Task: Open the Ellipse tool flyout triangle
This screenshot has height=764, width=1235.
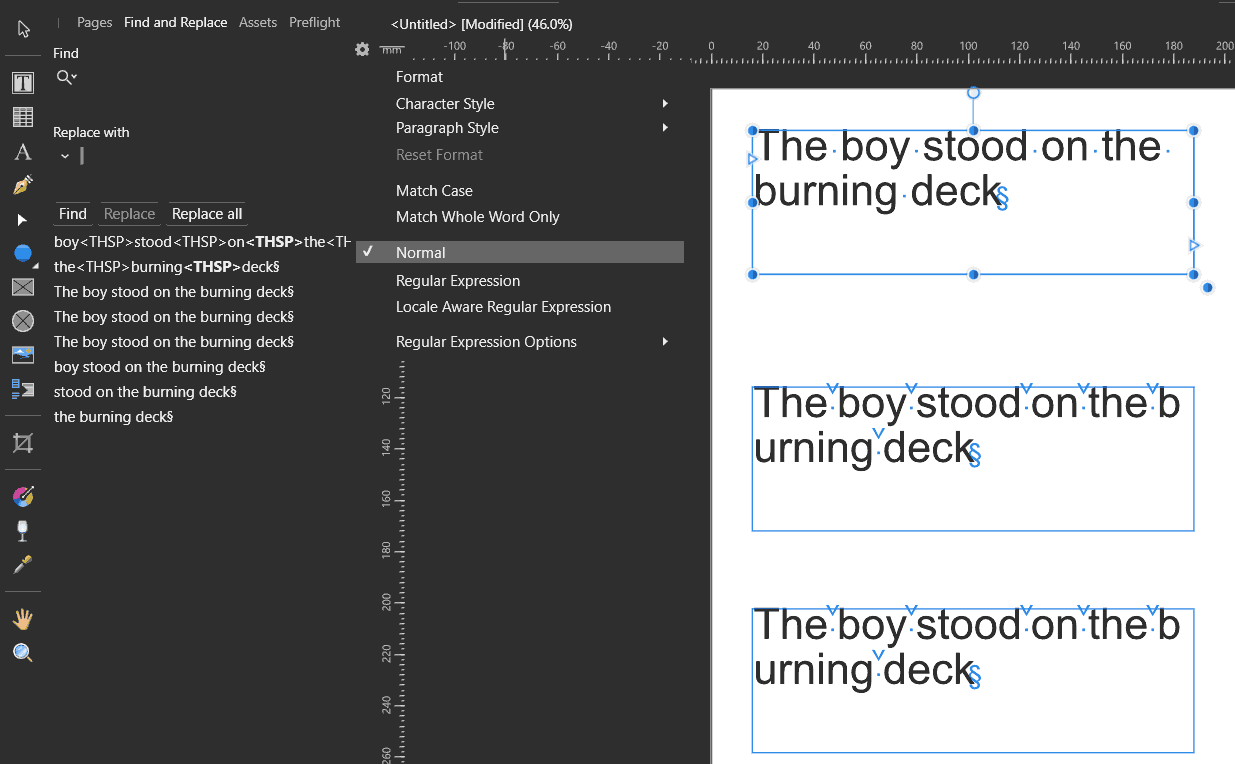Action: pyautogui.click(x=37, y=266)
